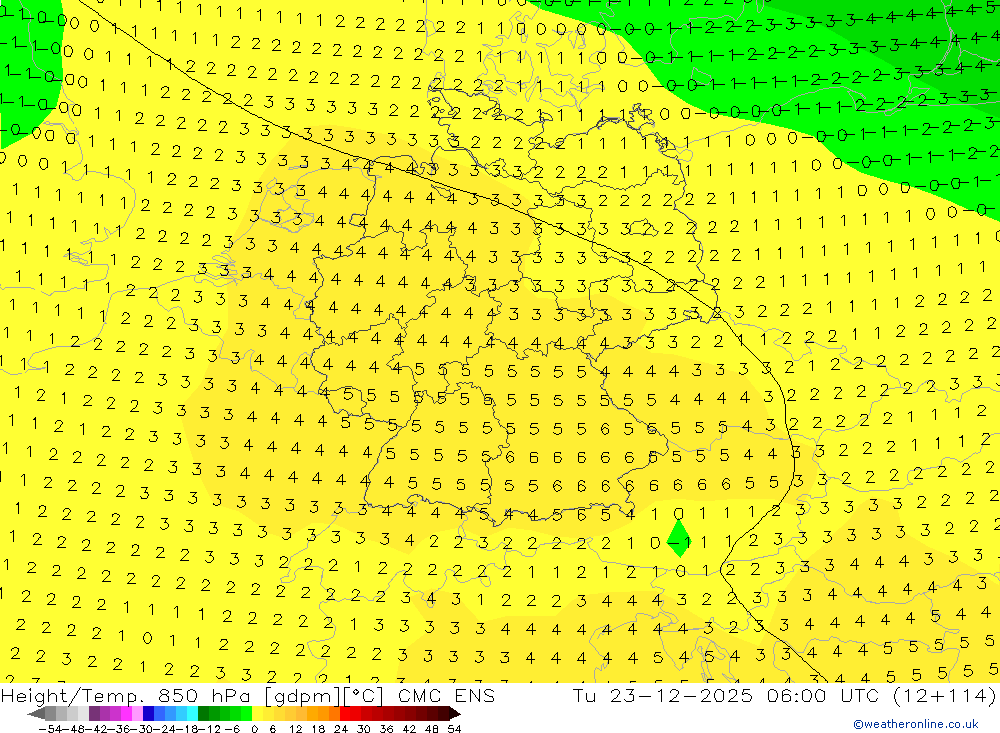1000x733 pixels.
Task: Click the "CMC ENS" model label
Action: pos(446,695)
